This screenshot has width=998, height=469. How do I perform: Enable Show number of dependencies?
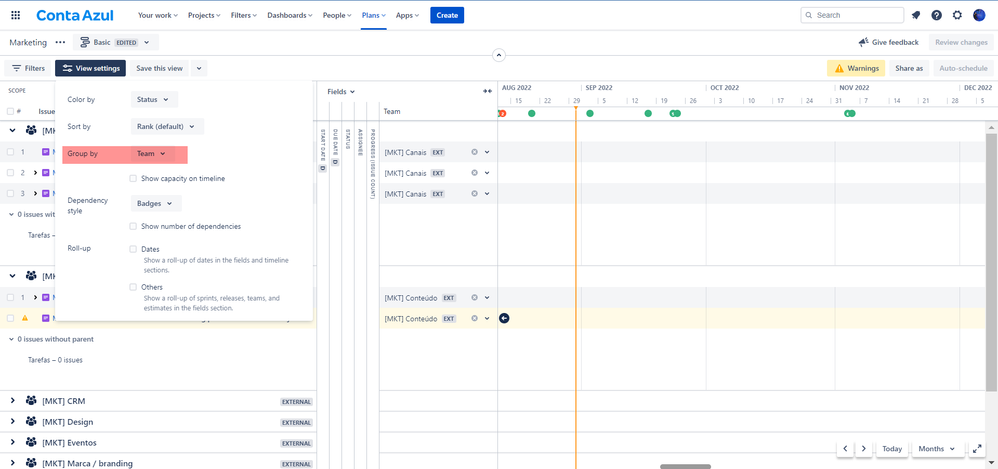(x=133, y=227)
